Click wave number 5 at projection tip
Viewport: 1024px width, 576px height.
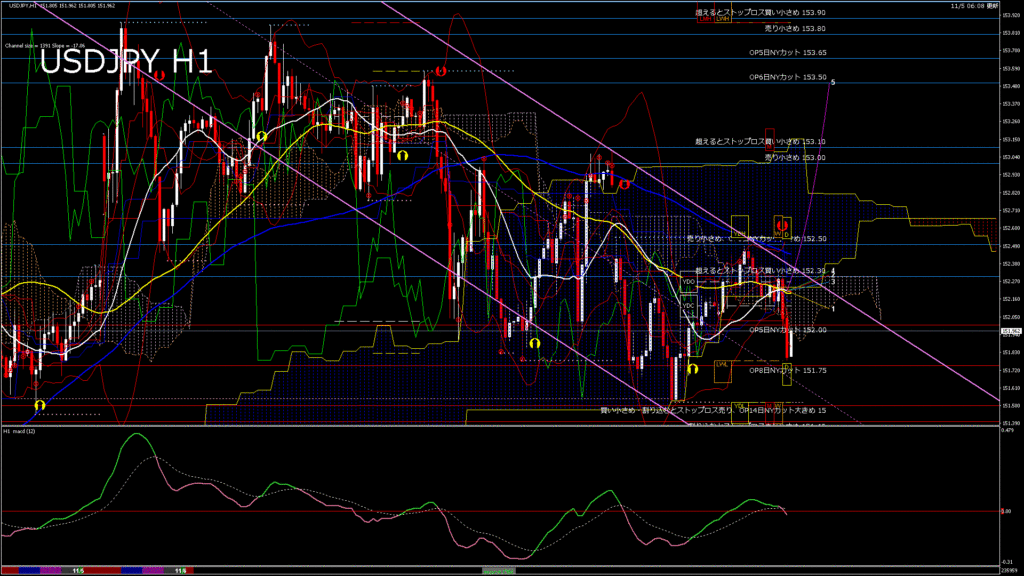coord(833,82)
